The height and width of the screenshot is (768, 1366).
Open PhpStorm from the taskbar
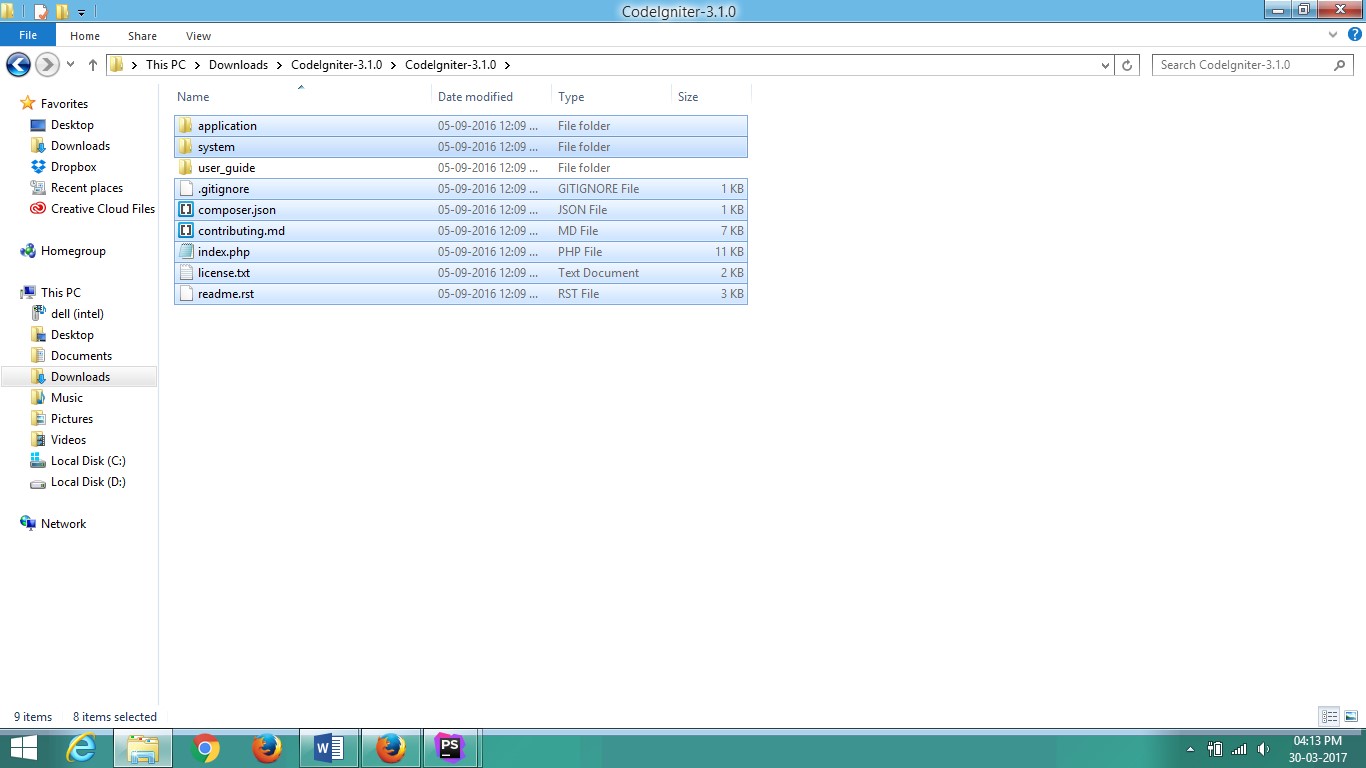450,748
